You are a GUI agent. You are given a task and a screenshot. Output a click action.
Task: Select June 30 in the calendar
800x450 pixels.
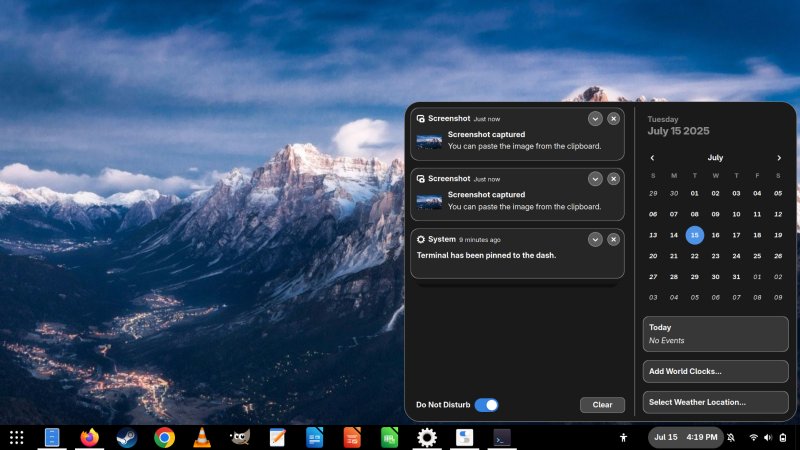(x=673, y=193)
